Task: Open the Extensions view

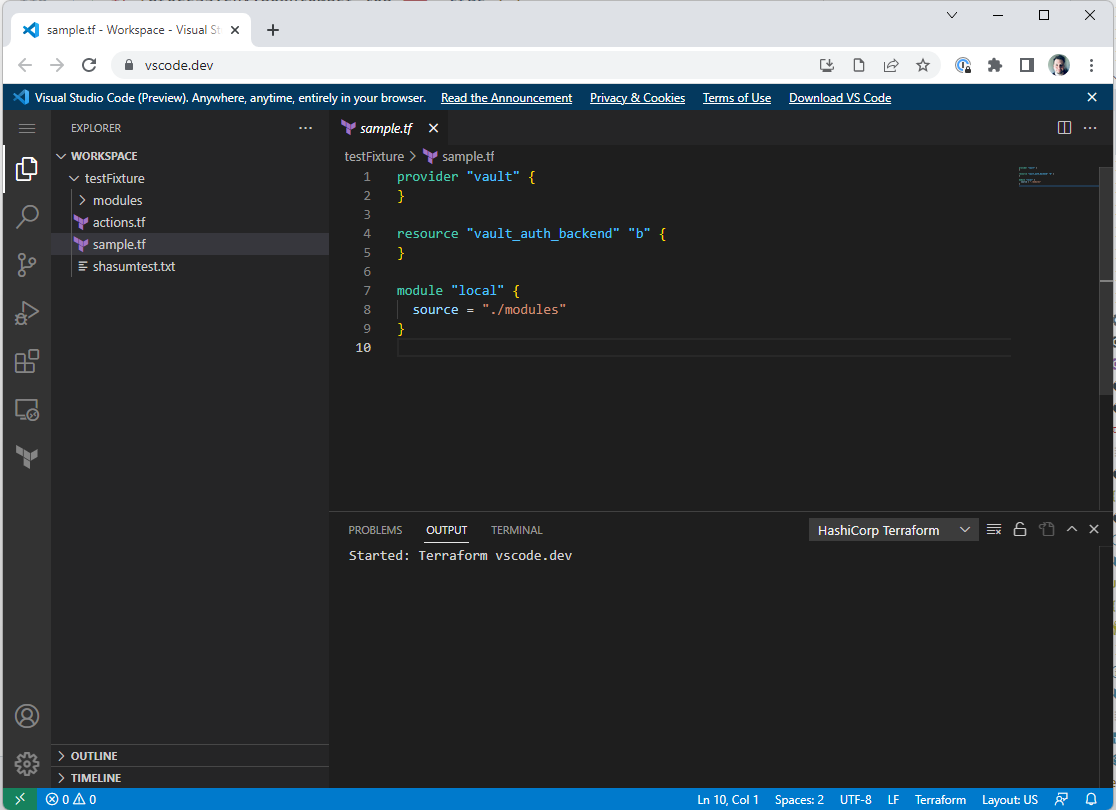Action: point(26,362)
